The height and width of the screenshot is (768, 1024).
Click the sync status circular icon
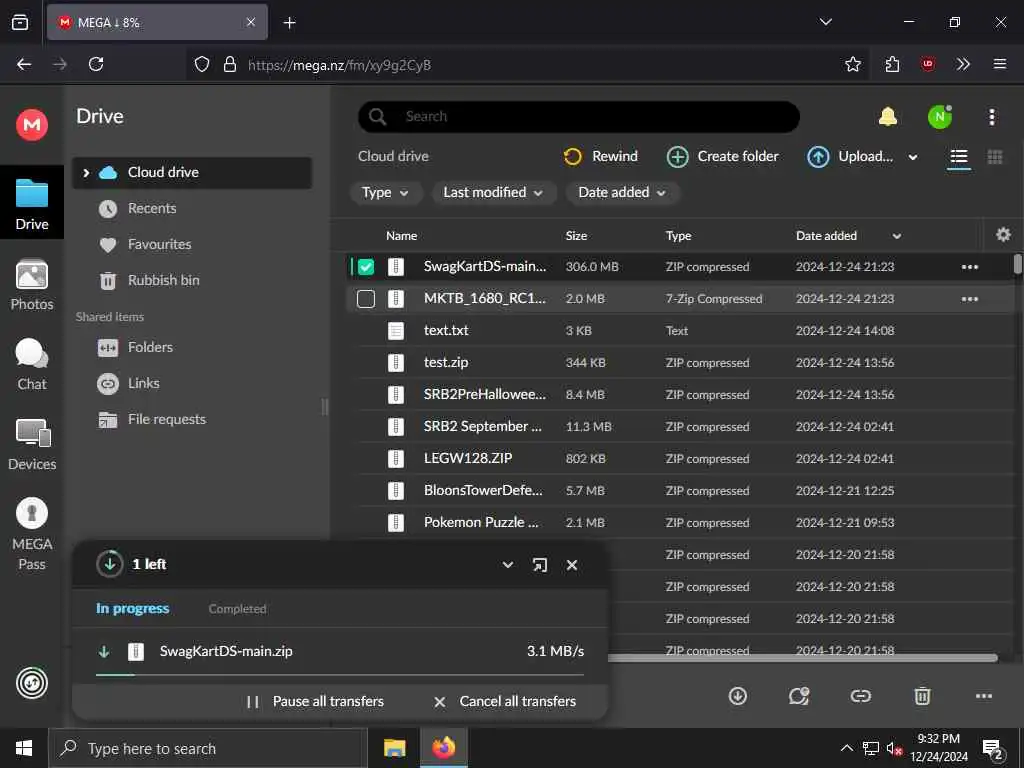[32, 683]
